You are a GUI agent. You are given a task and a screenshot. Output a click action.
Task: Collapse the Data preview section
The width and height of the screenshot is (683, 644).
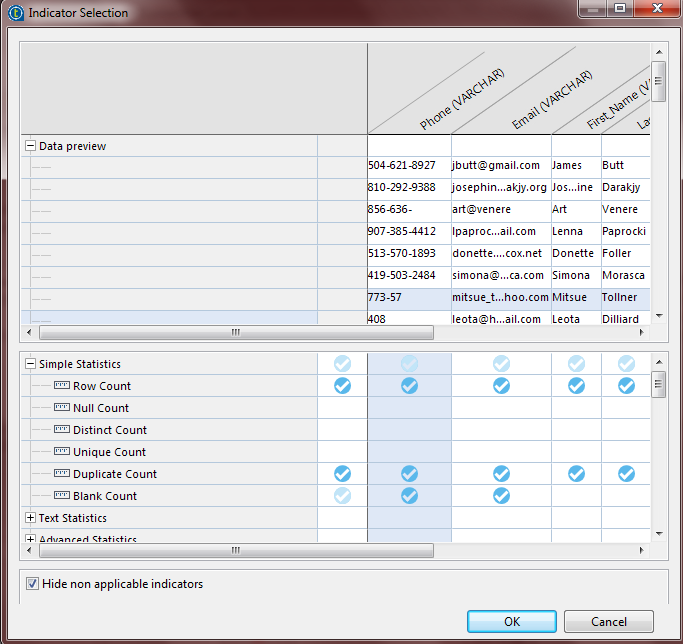tap(30, 146)
